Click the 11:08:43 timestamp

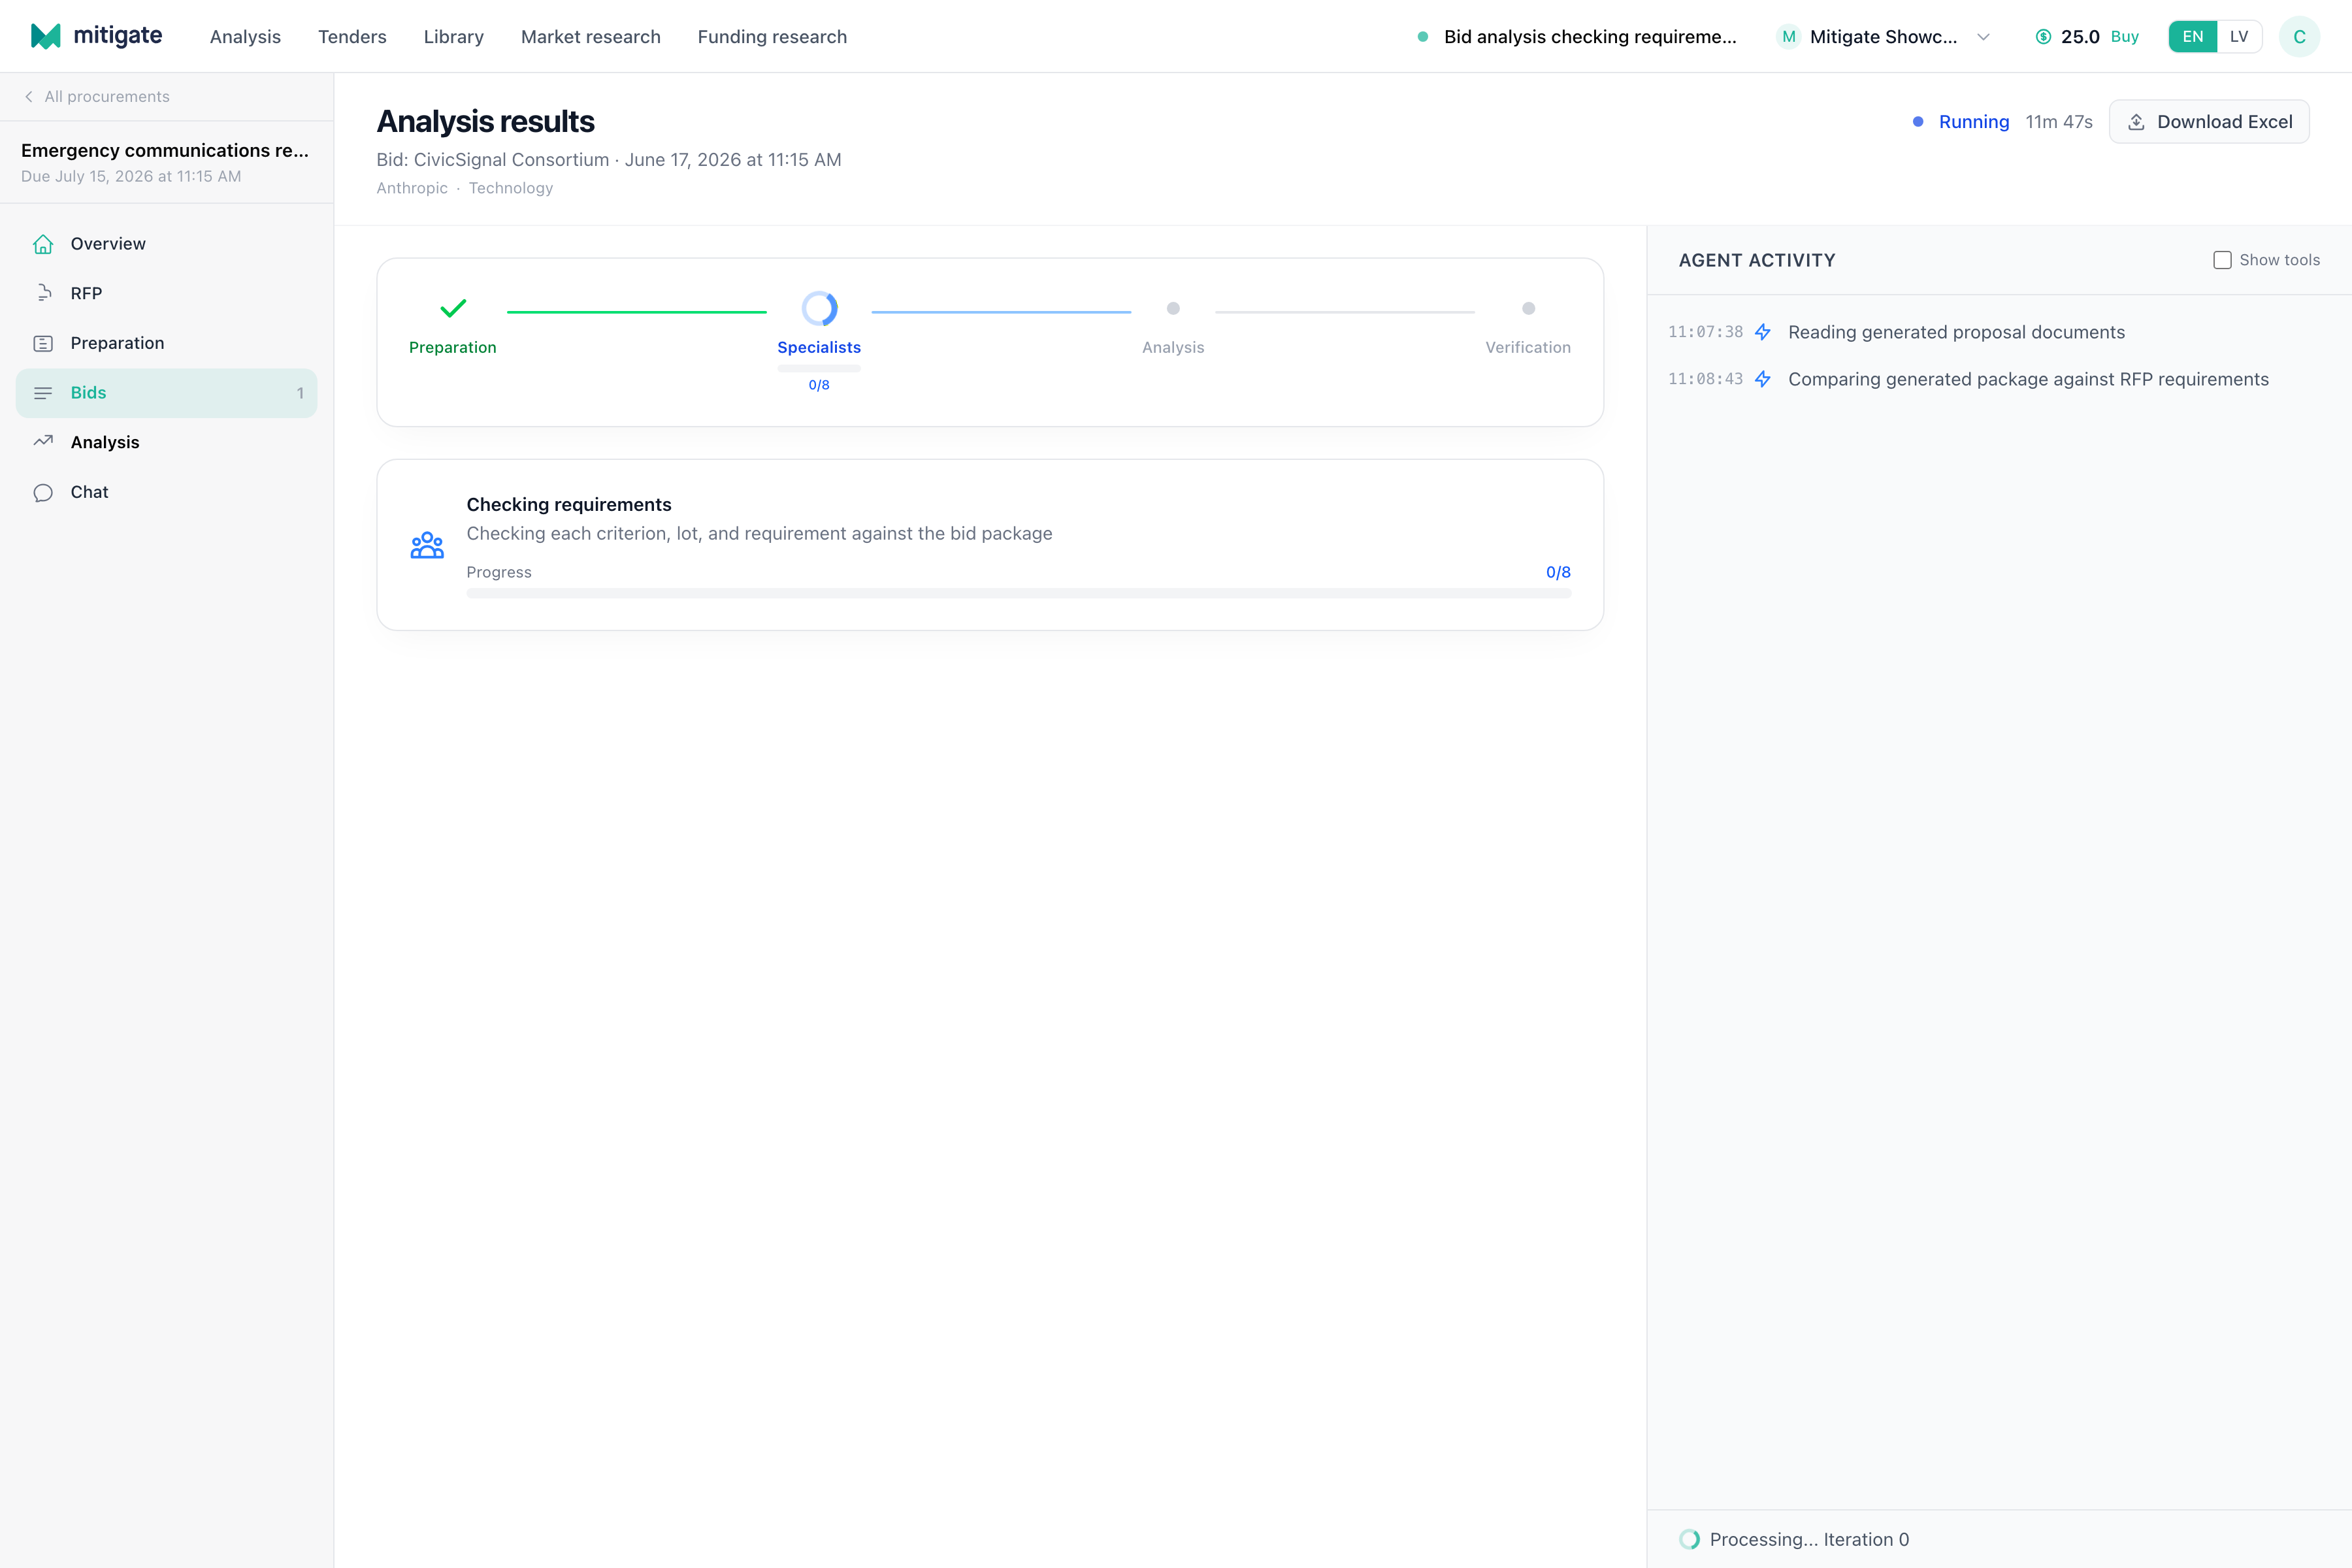click(1705, 379)
